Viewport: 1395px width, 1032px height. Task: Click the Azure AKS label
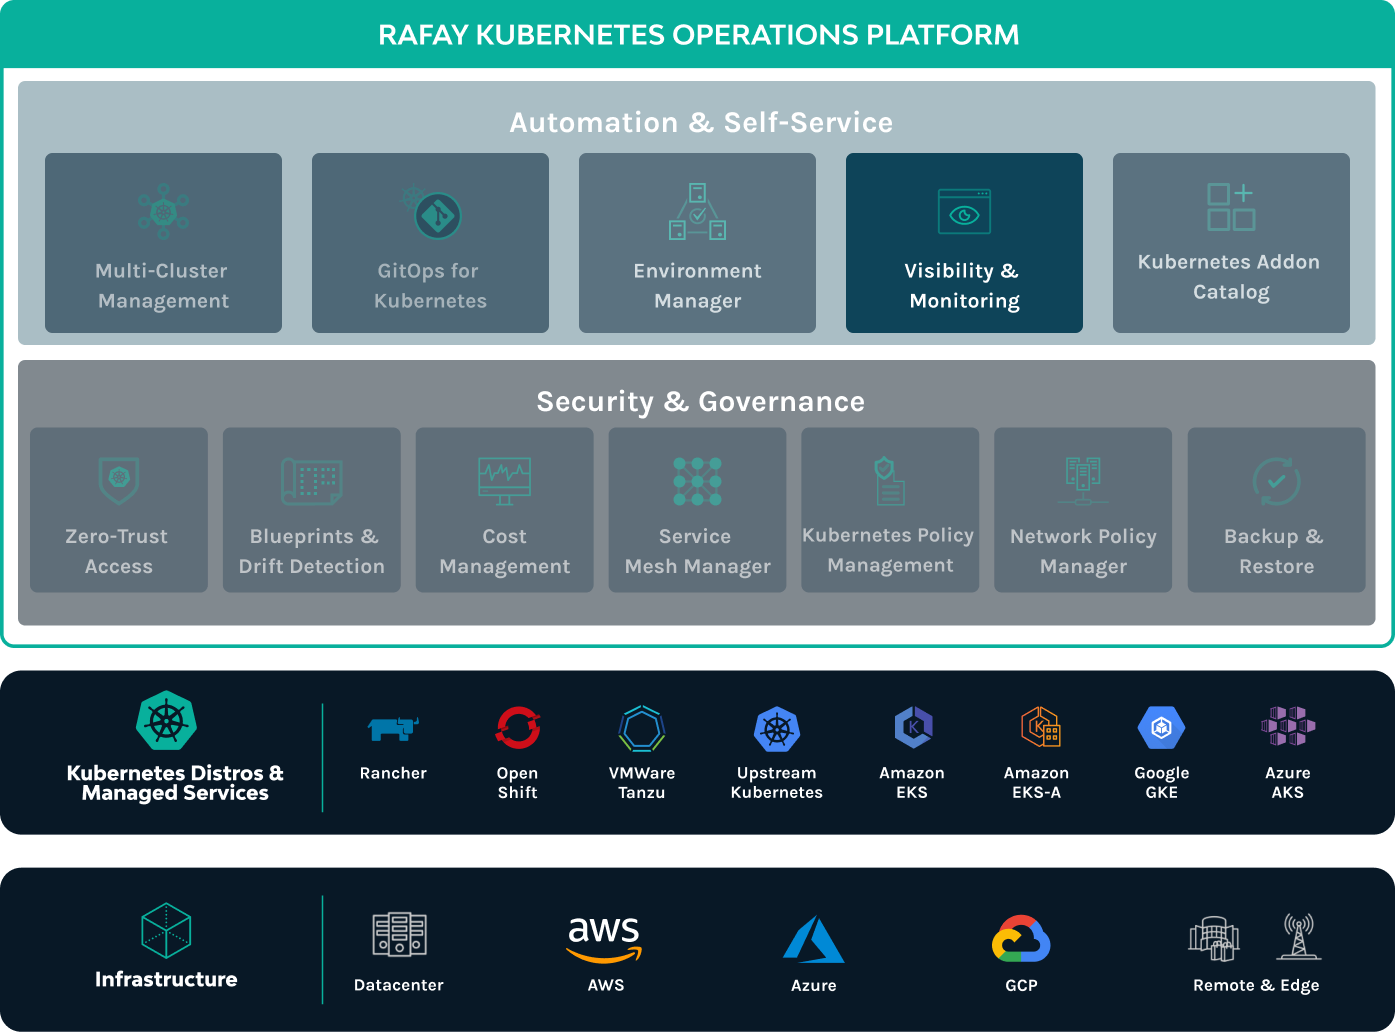(x=1288, y=782)
